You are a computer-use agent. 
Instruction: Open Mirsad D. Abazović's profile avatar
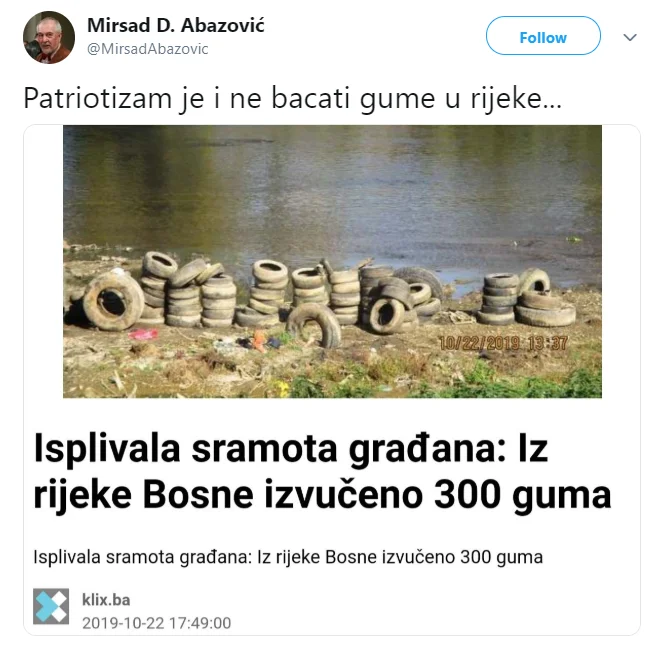tap(49, 38)
